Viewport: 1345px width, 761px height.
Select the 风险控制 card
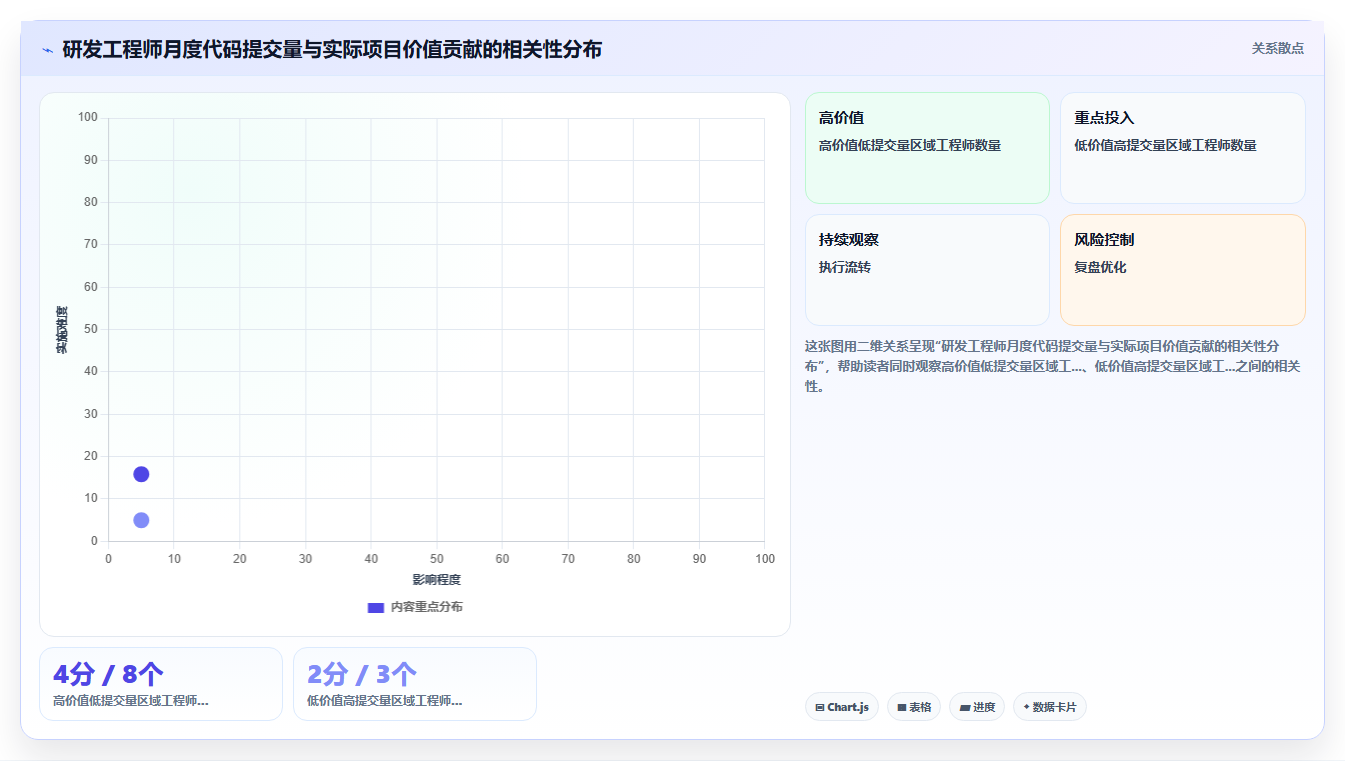(1182, 270)
